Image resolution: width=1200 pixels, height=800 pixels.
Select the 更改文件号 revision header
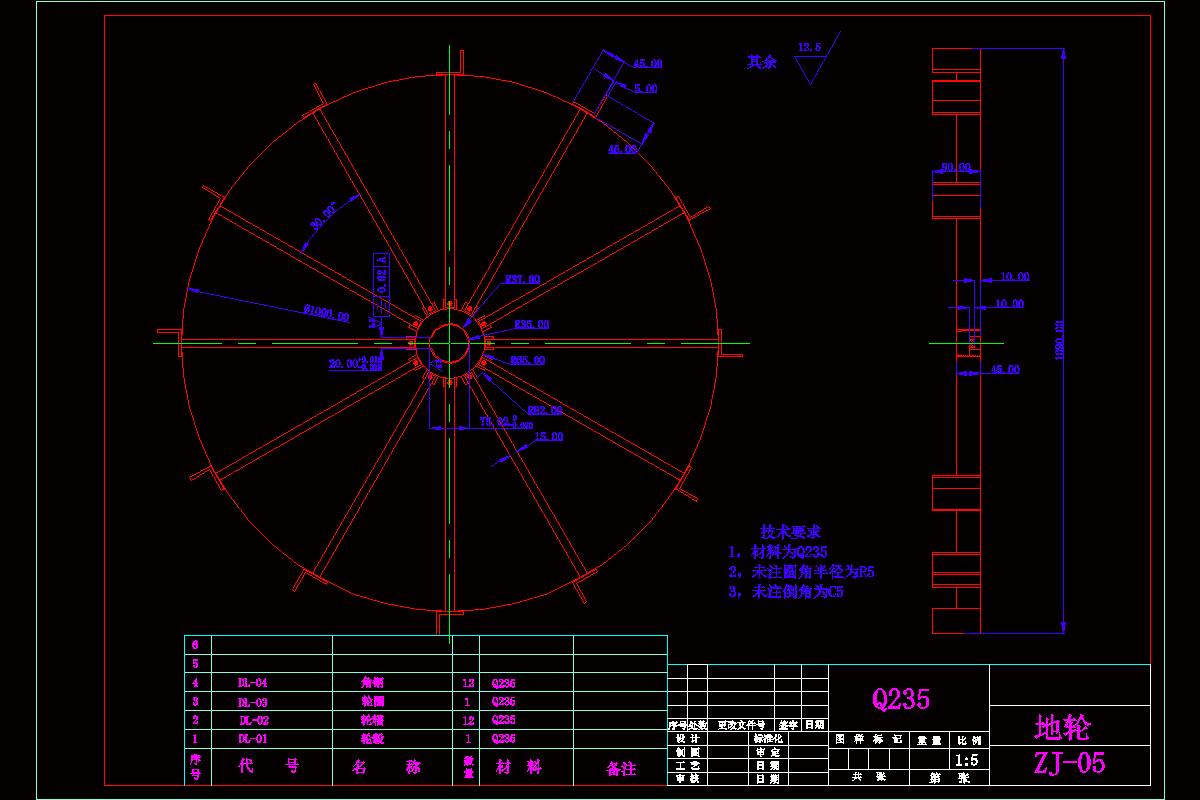(x=741, y=725)
